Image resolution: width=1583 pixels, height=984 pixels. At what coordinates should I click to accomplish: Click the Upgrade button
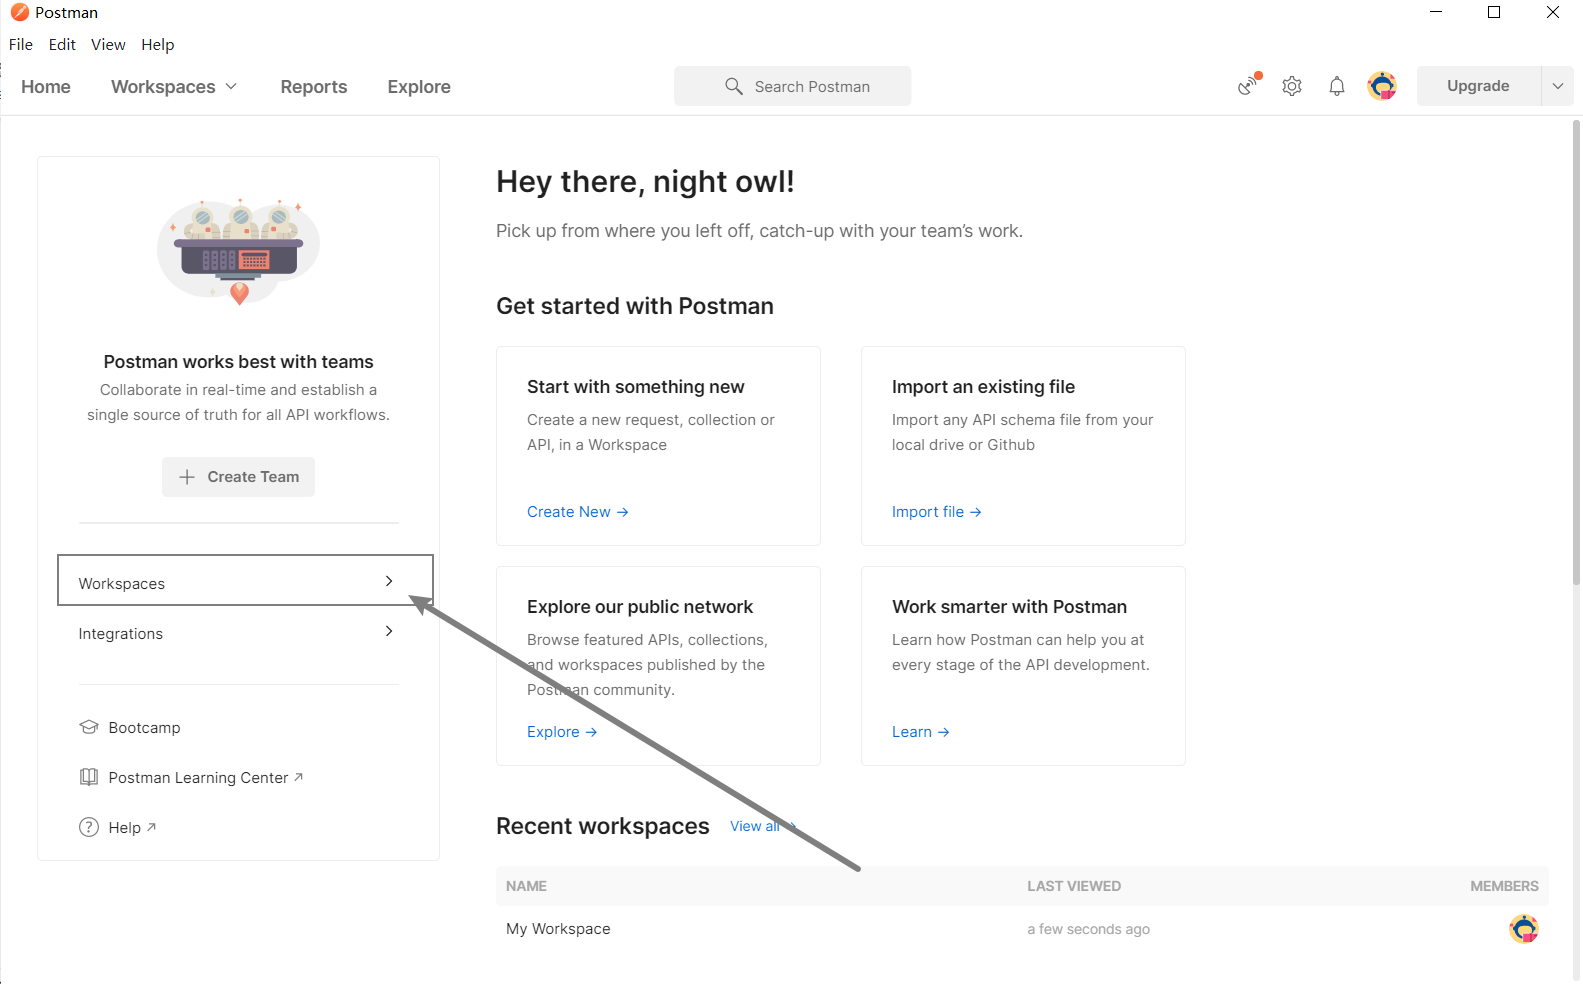(x=1478, y=86)
